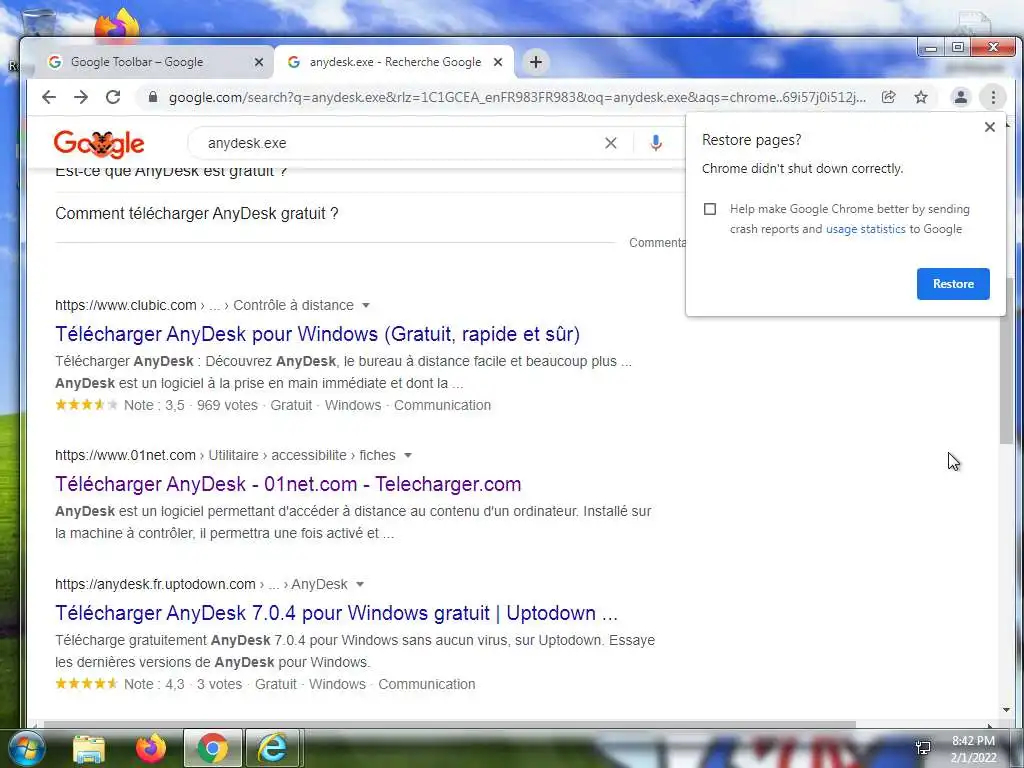Reload the current page

click(x=113, y=97)
